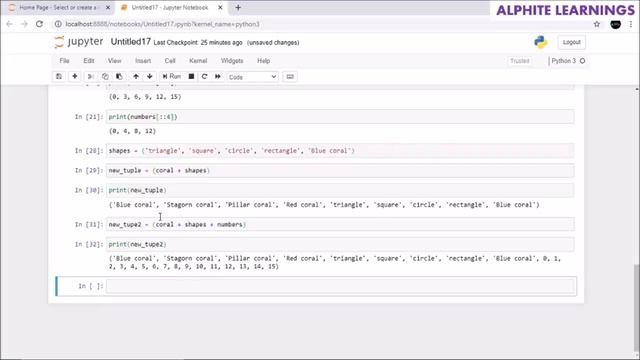The image size is (640, 360).
Task: Select cell print(new_tupe2)
Action: pyautogui.click(x=340, y=244)
